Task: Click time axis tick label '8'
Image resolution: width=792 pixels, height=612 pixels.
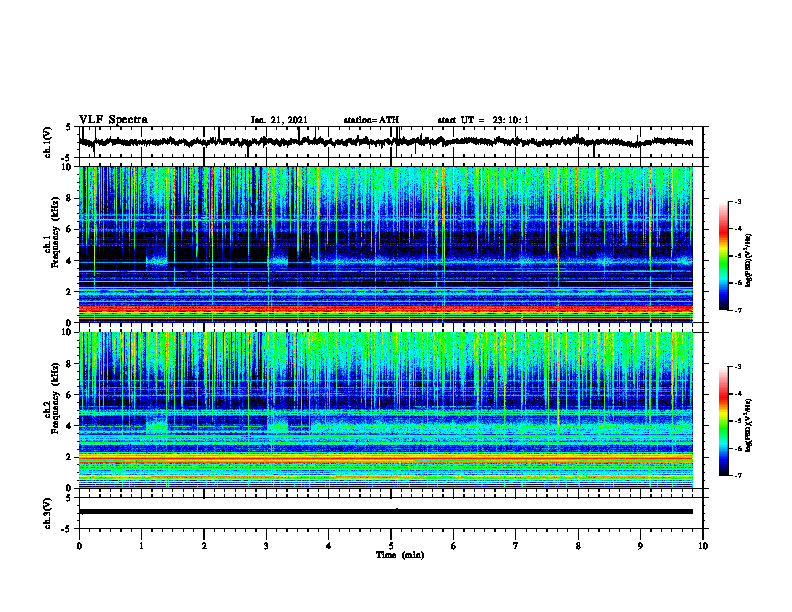Action: 578,546
